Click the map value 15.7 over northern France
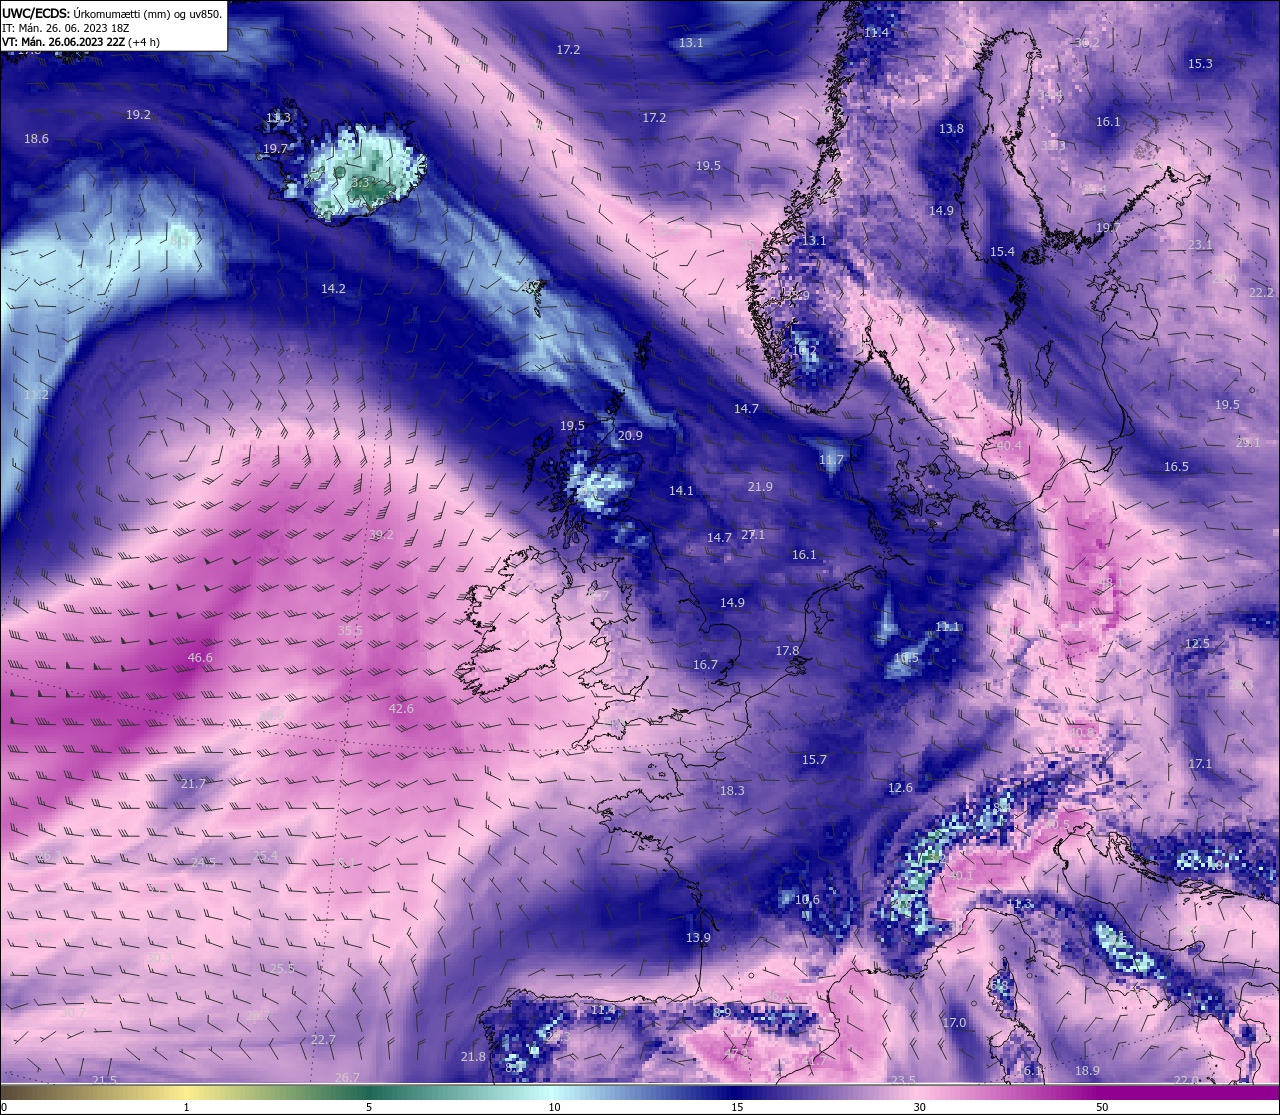The height and width of the screenshot is (1115, 1280). (x=814, y=760)
